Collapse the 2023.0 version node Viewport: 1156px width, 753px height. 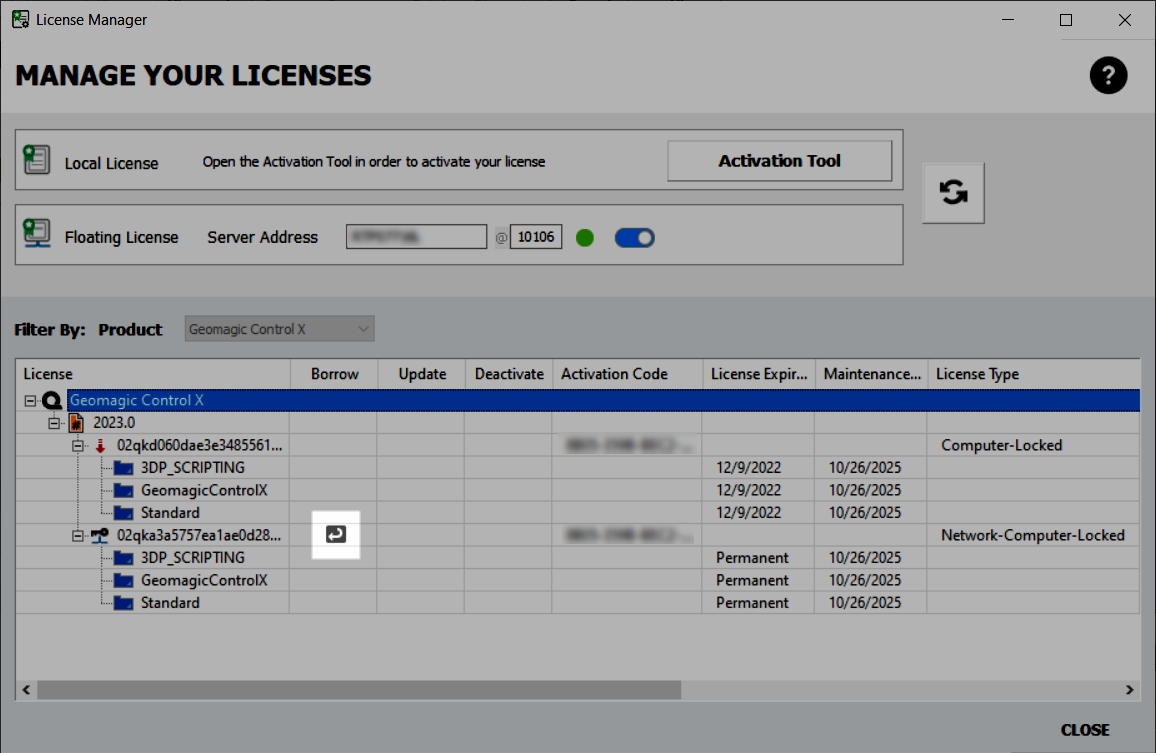point(53,421)
